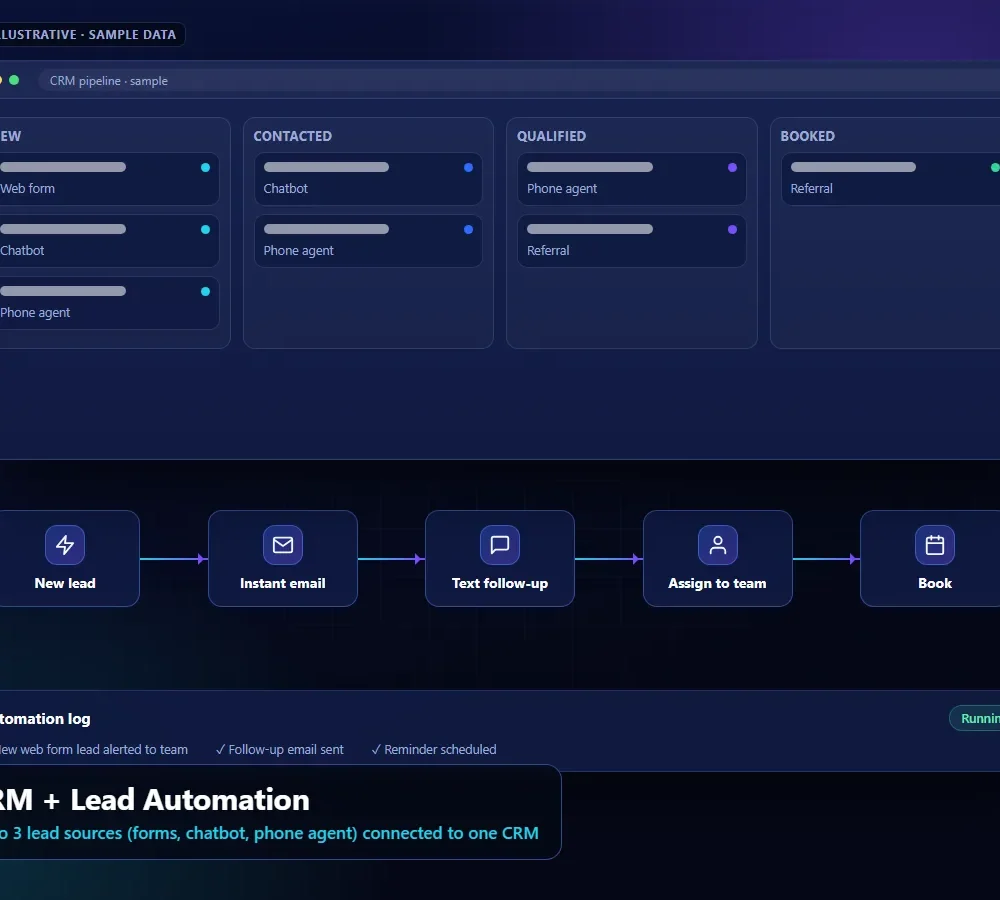This screenshot has width=1000, height=900.
Task: Select the BOOKED column header
Action: (x=807, y=136)
